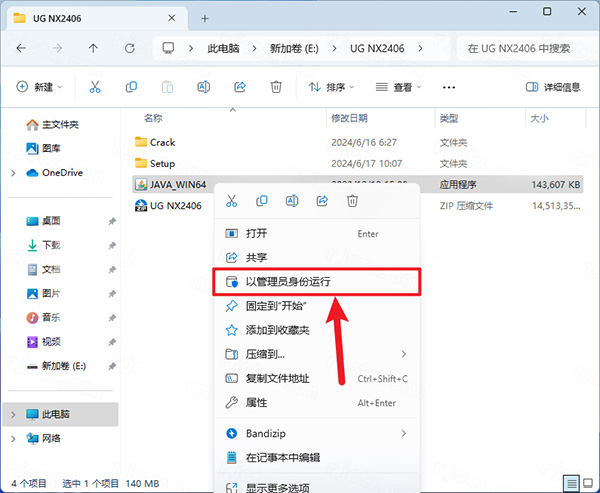Click the chevron after 此电脑 in address bar

[254, 48]
